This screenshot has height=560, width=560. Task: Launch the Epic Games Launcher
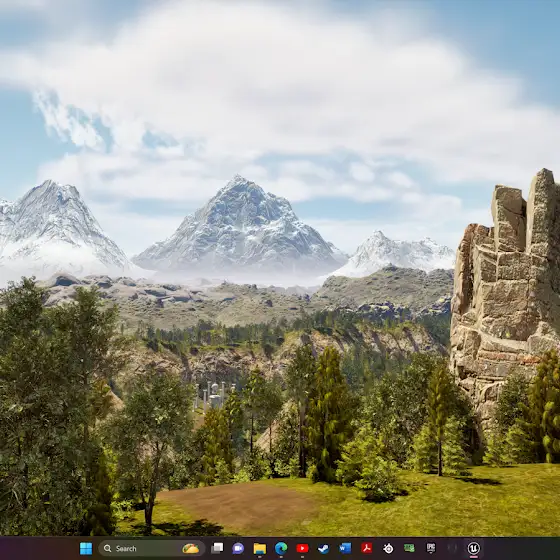coord(431,548)
